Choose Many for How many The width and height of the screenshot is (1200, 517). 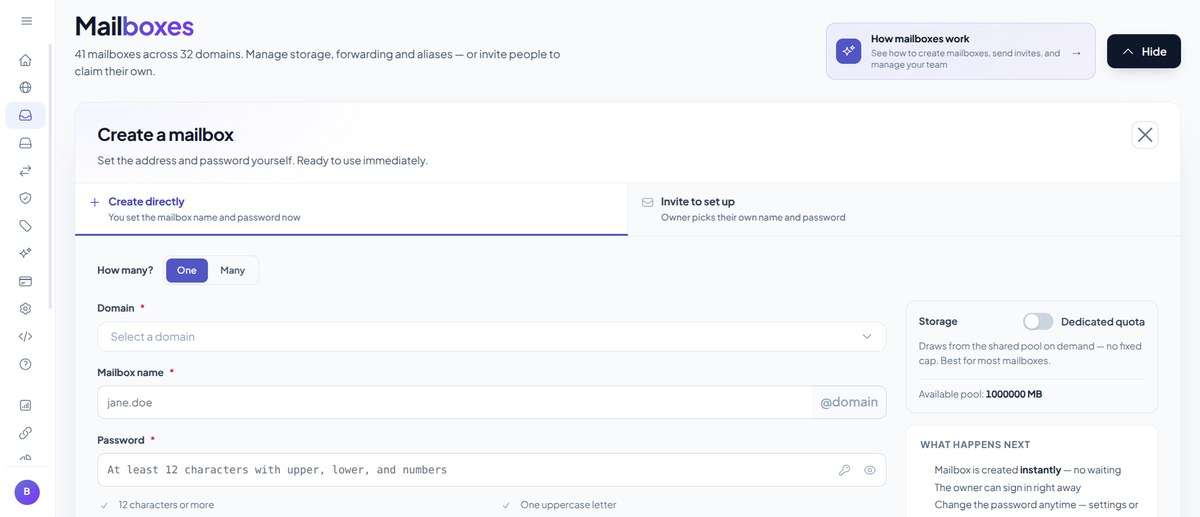click(233, 270)
